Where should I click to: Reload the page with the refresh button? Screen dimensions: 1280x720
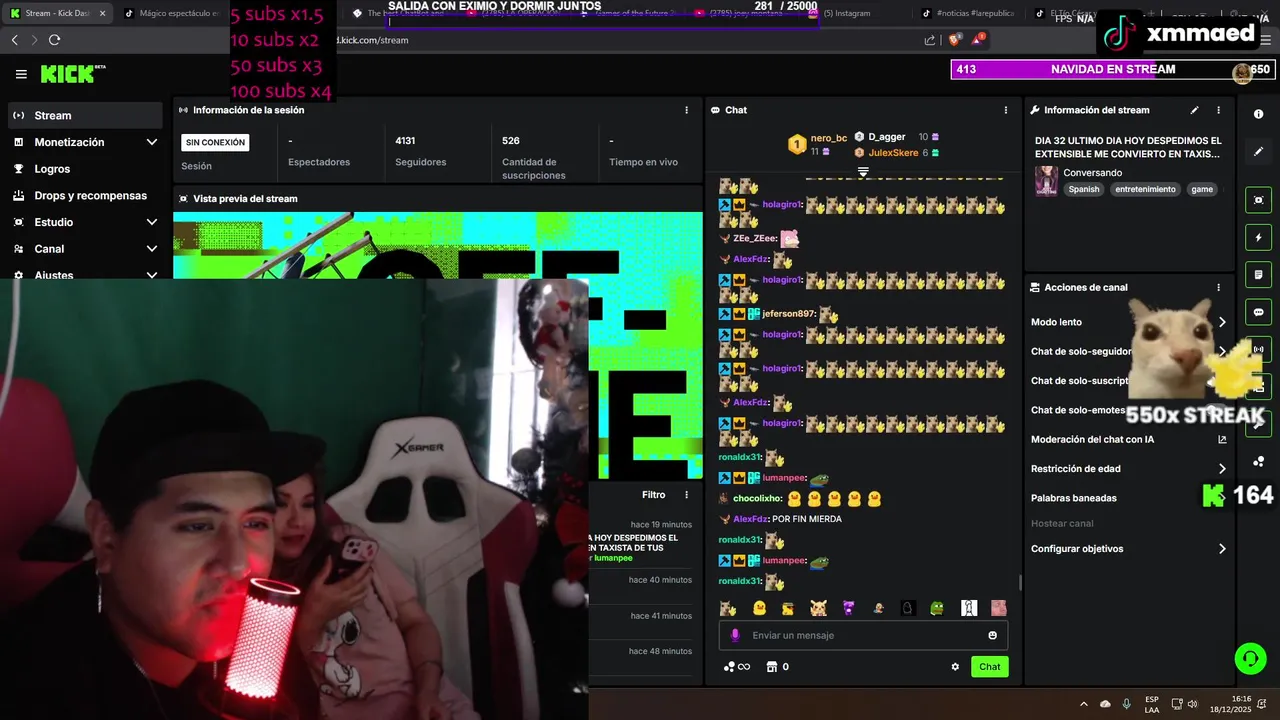click(x=54, y=40)
